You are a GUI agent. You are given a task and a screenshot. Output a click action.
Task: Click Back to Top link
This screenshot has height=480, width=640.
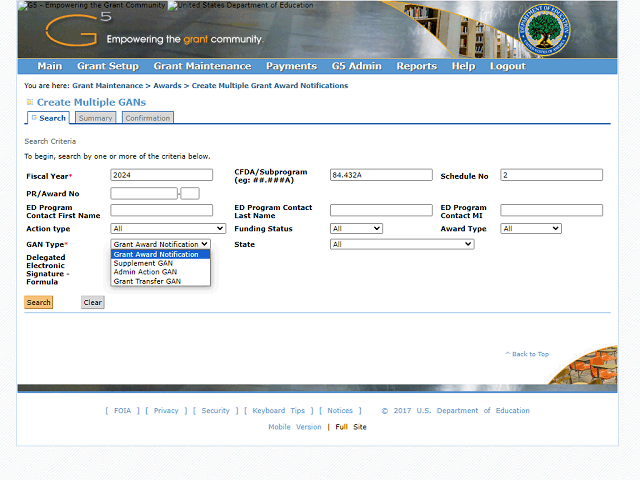click(527, 354)
